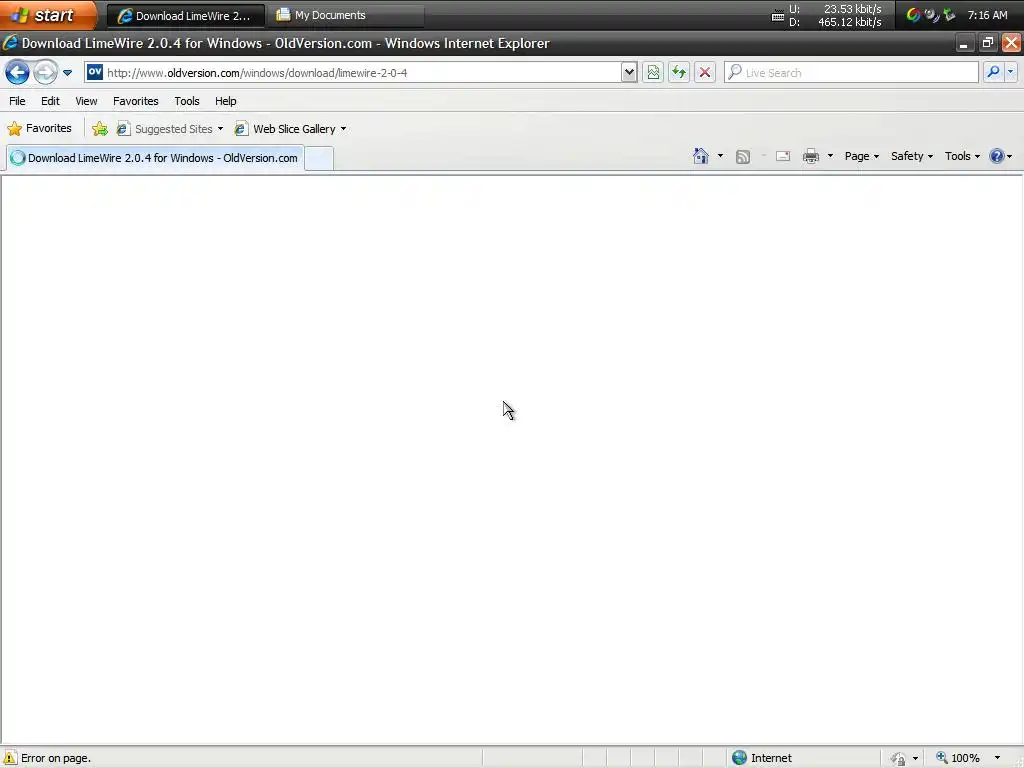Open the Tools menu in menu bar
This screenshot has height=768, width=1024.
[187, 101]
